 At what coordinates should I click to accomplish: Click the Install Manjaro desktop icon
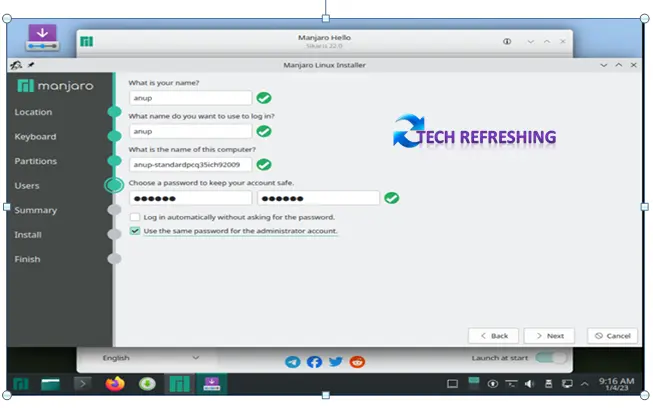(41, 37)
